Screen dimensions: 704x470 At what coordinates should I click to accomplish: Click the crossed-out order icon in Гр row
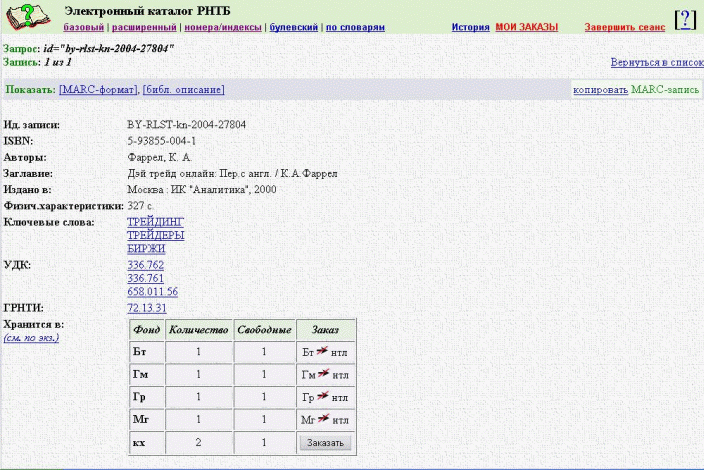tap(323, 397)
